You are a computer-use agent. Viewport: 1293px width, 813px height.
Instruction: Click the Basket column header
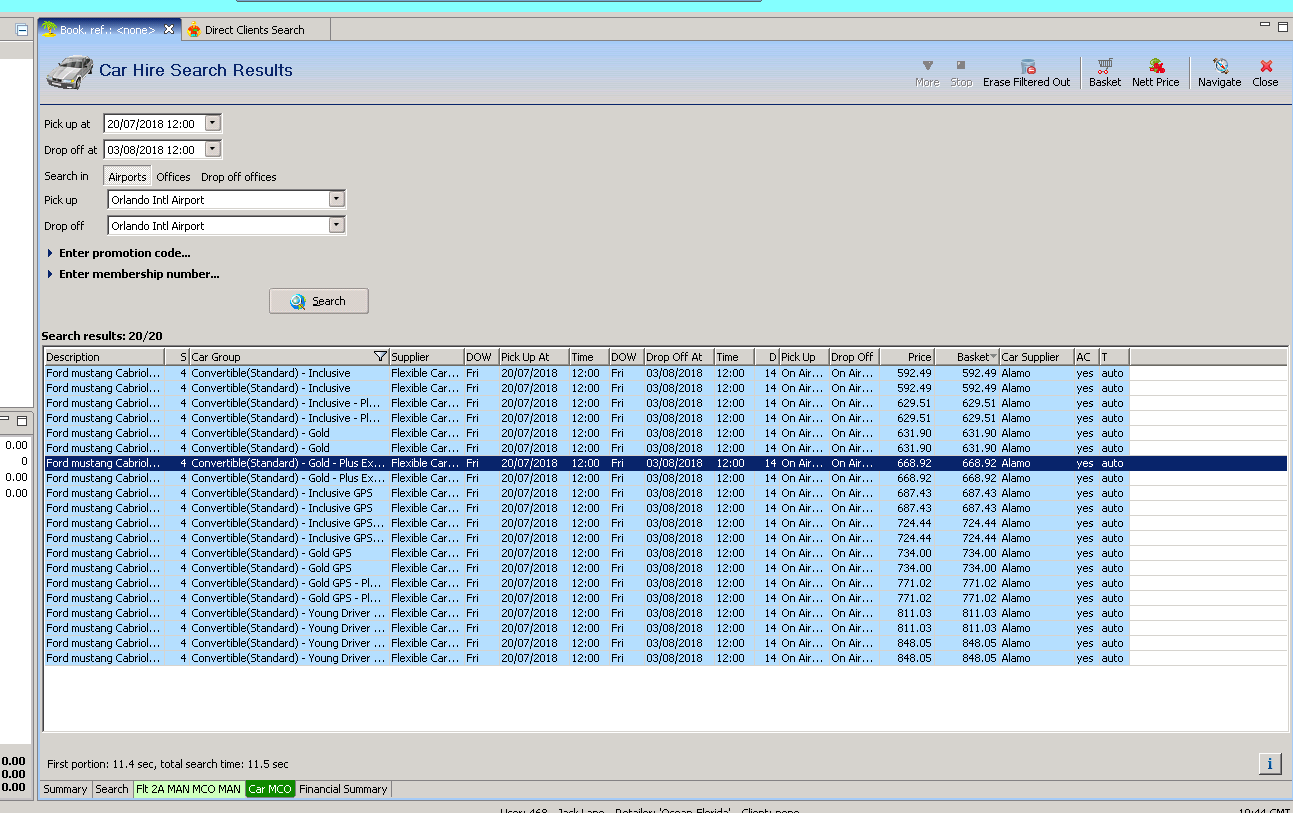(x=966, y=357)
